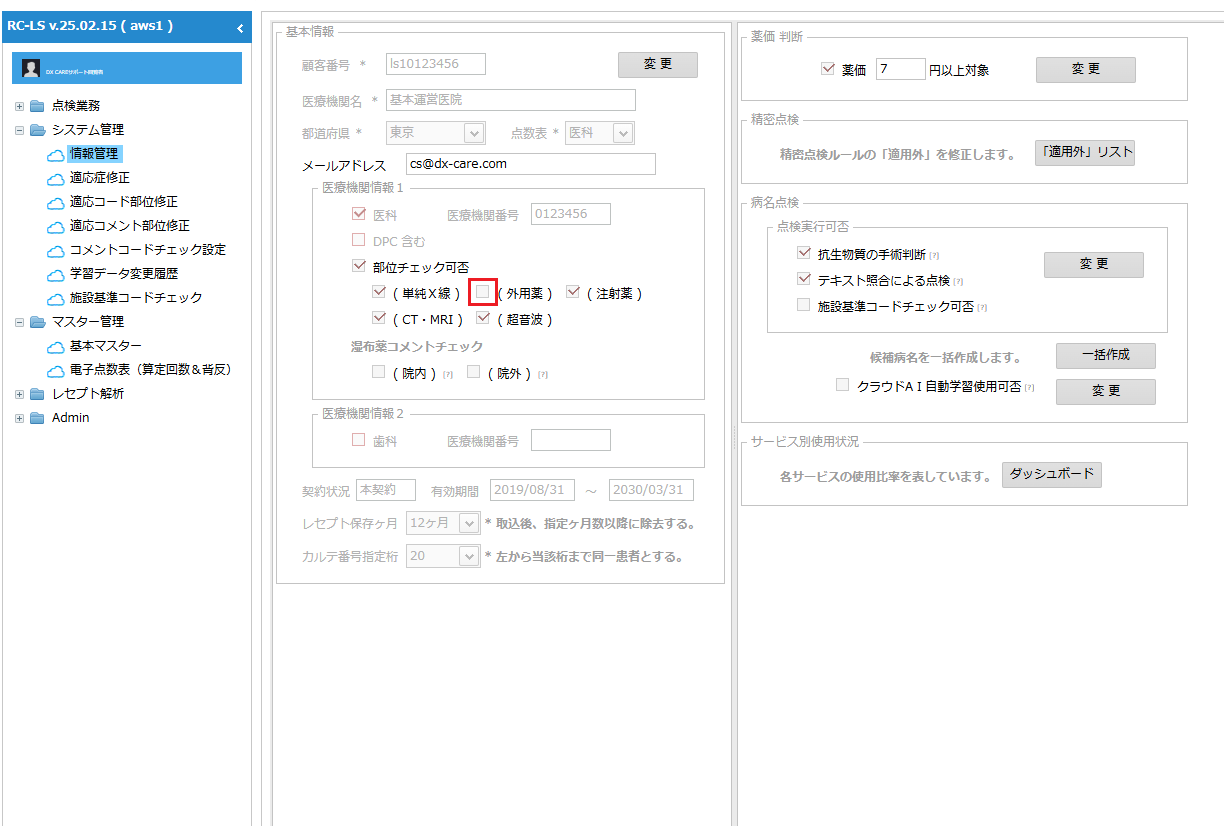
Task: Open 学習データ変更履歴 in the tree
Action: (124, 274)
